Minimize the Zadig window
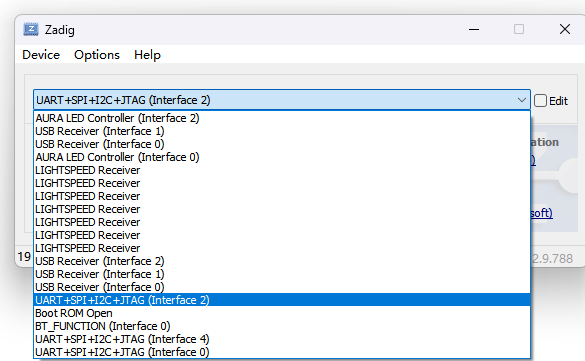This screenshot has width=585, height=361. click(474, 29)
